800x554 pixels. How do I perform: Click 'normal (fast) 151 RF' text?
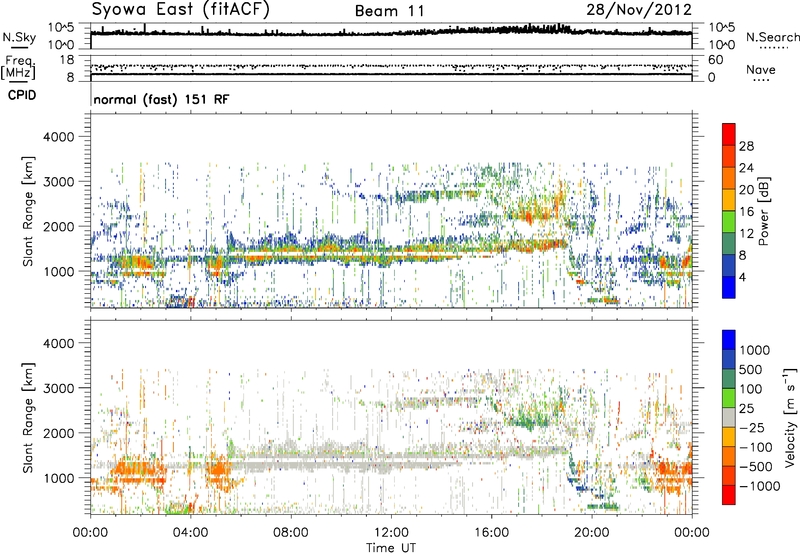(161, 99)
